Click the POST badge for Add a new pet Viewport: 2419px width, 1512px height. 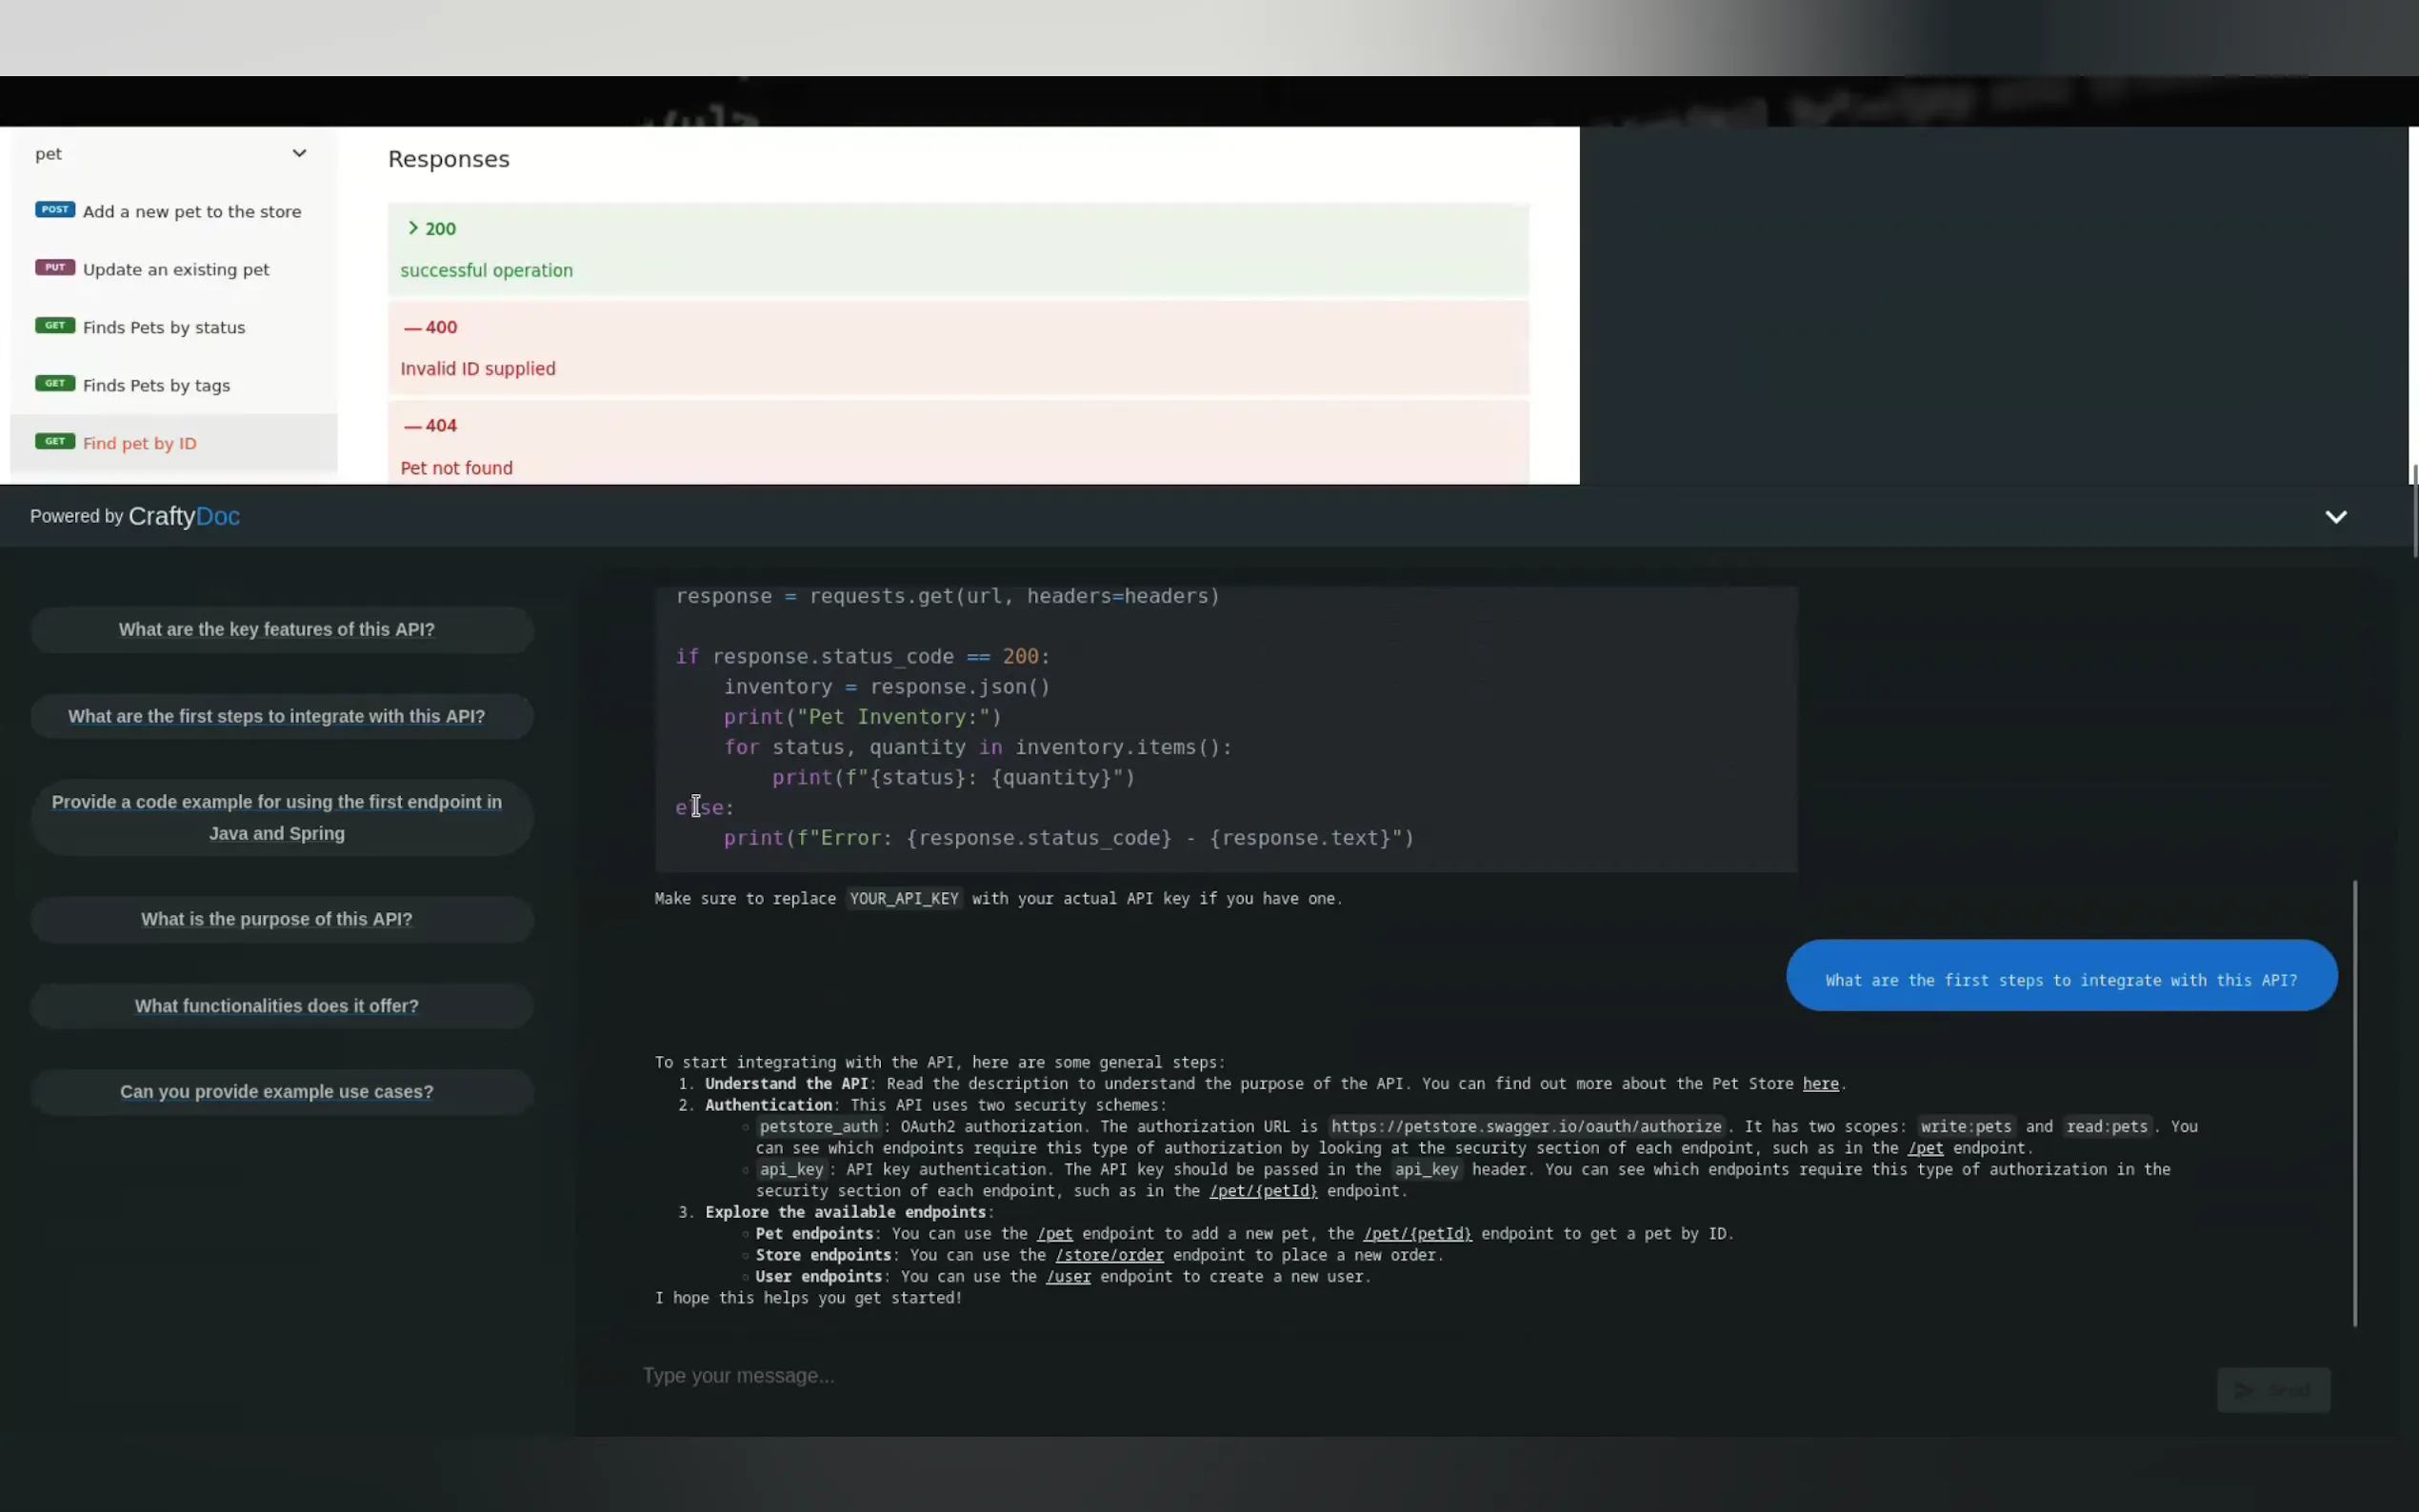pos(55,210)
